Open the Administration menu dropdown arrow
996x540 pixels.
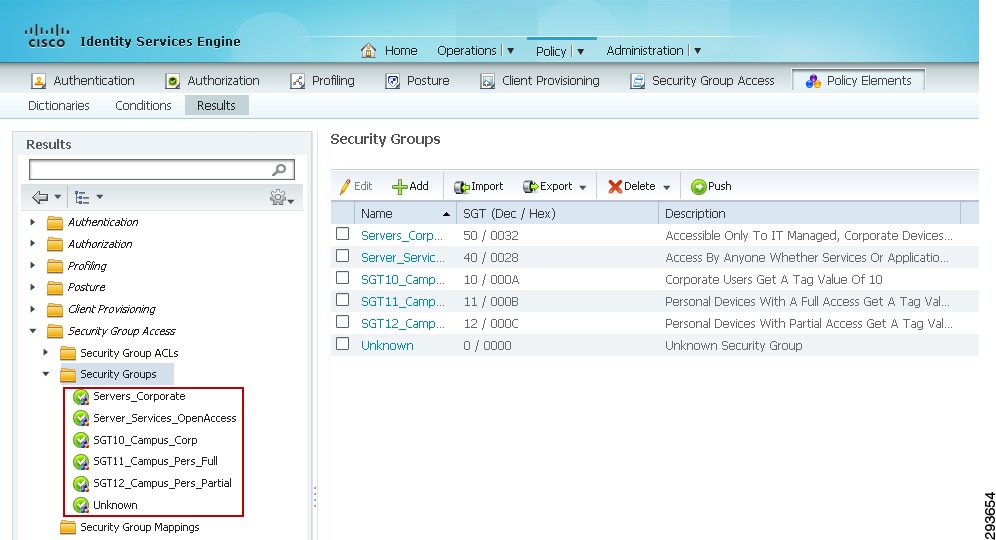697,51
